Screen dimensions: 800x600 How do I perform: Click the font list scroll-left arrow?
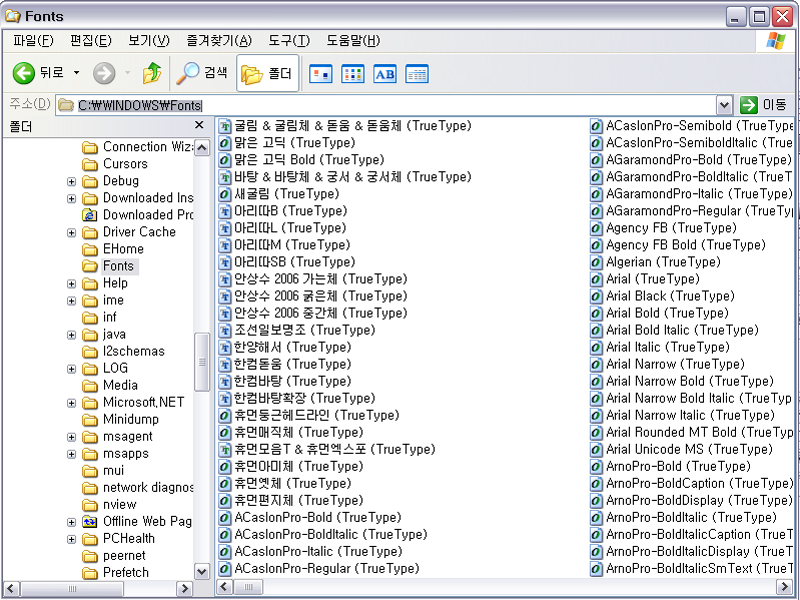point(223,587)
